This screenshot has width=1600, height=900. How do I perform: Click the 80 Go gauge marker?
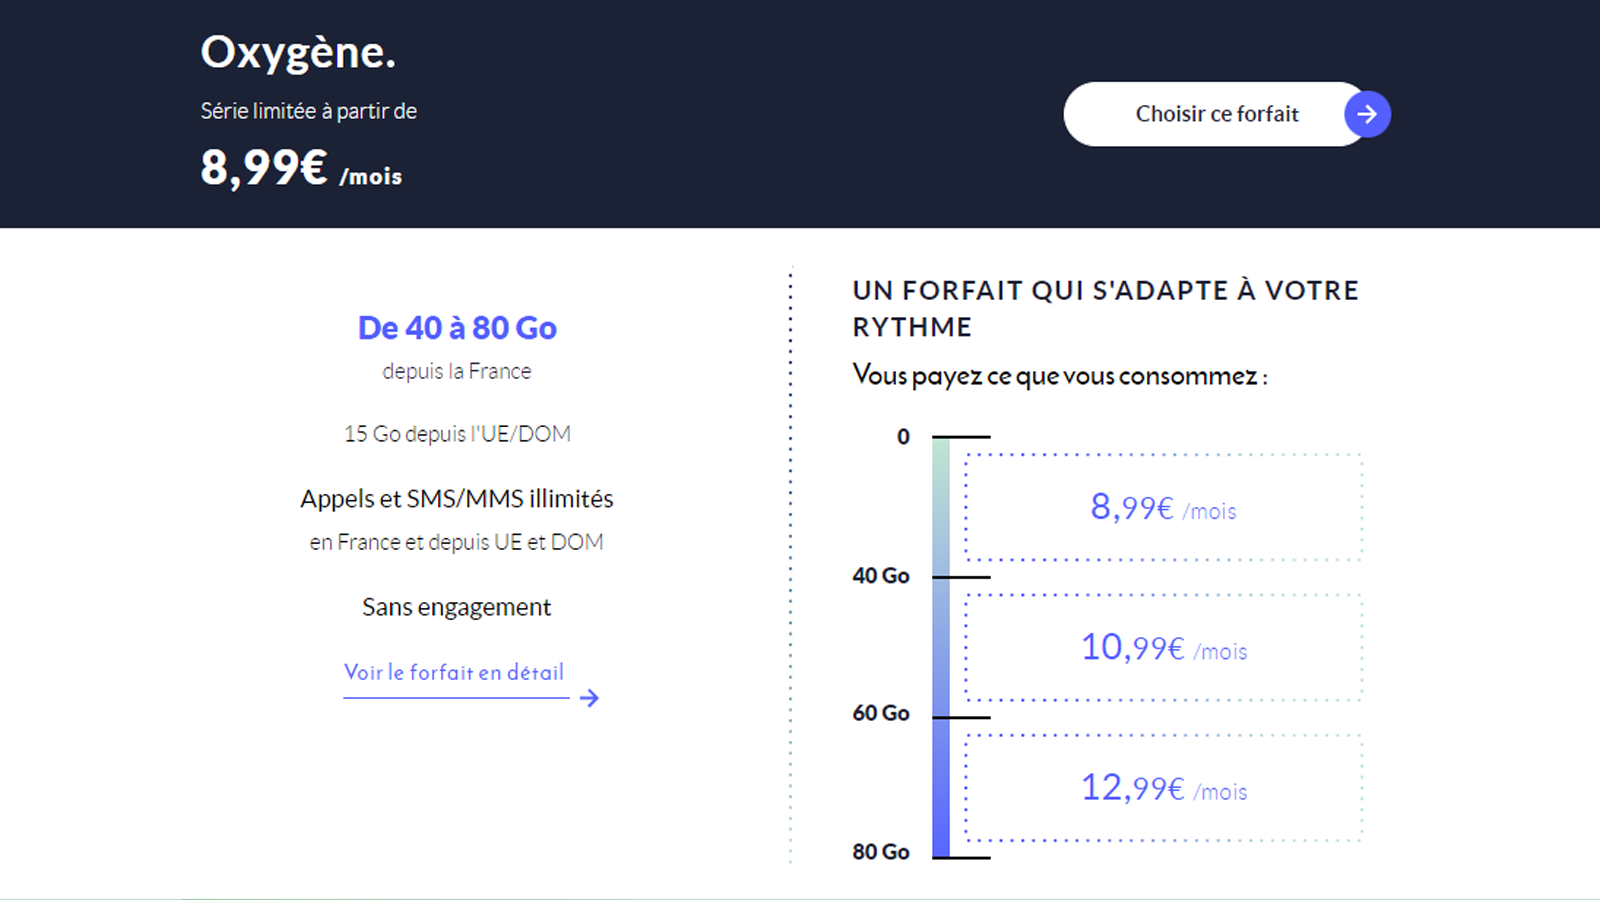point(881,852)
